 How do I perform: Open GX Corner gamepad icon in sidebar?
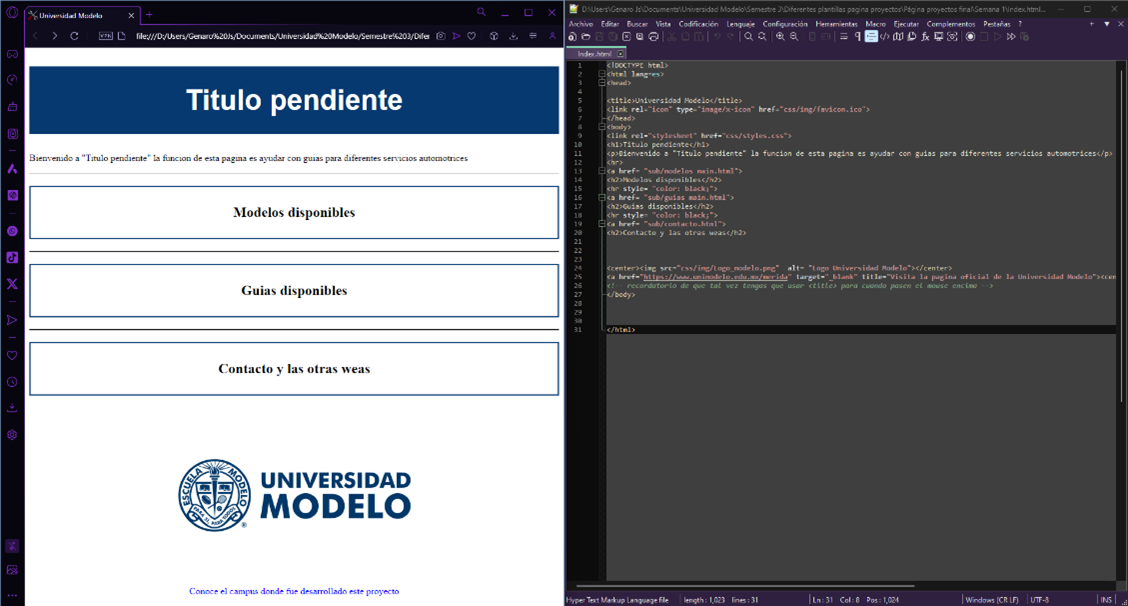point(12,54)
